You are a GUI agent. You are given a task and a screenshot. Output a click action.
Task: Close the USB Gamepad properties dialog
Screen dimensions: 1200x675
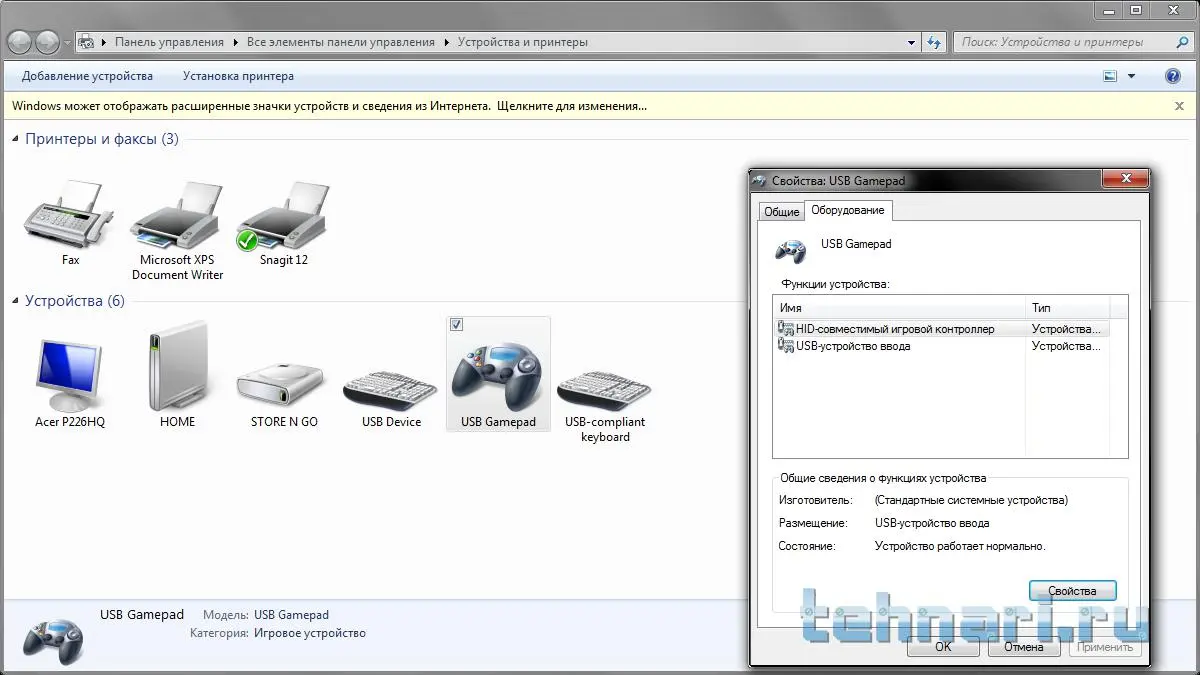tap(1125, 179)
